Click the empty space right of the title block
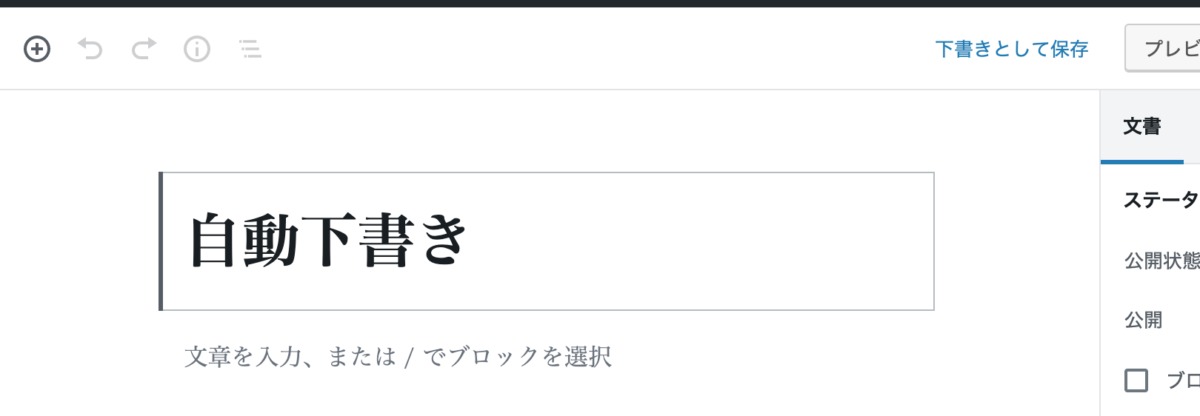The width and height of the screenshot is (1200, 416). (1015, 241)
